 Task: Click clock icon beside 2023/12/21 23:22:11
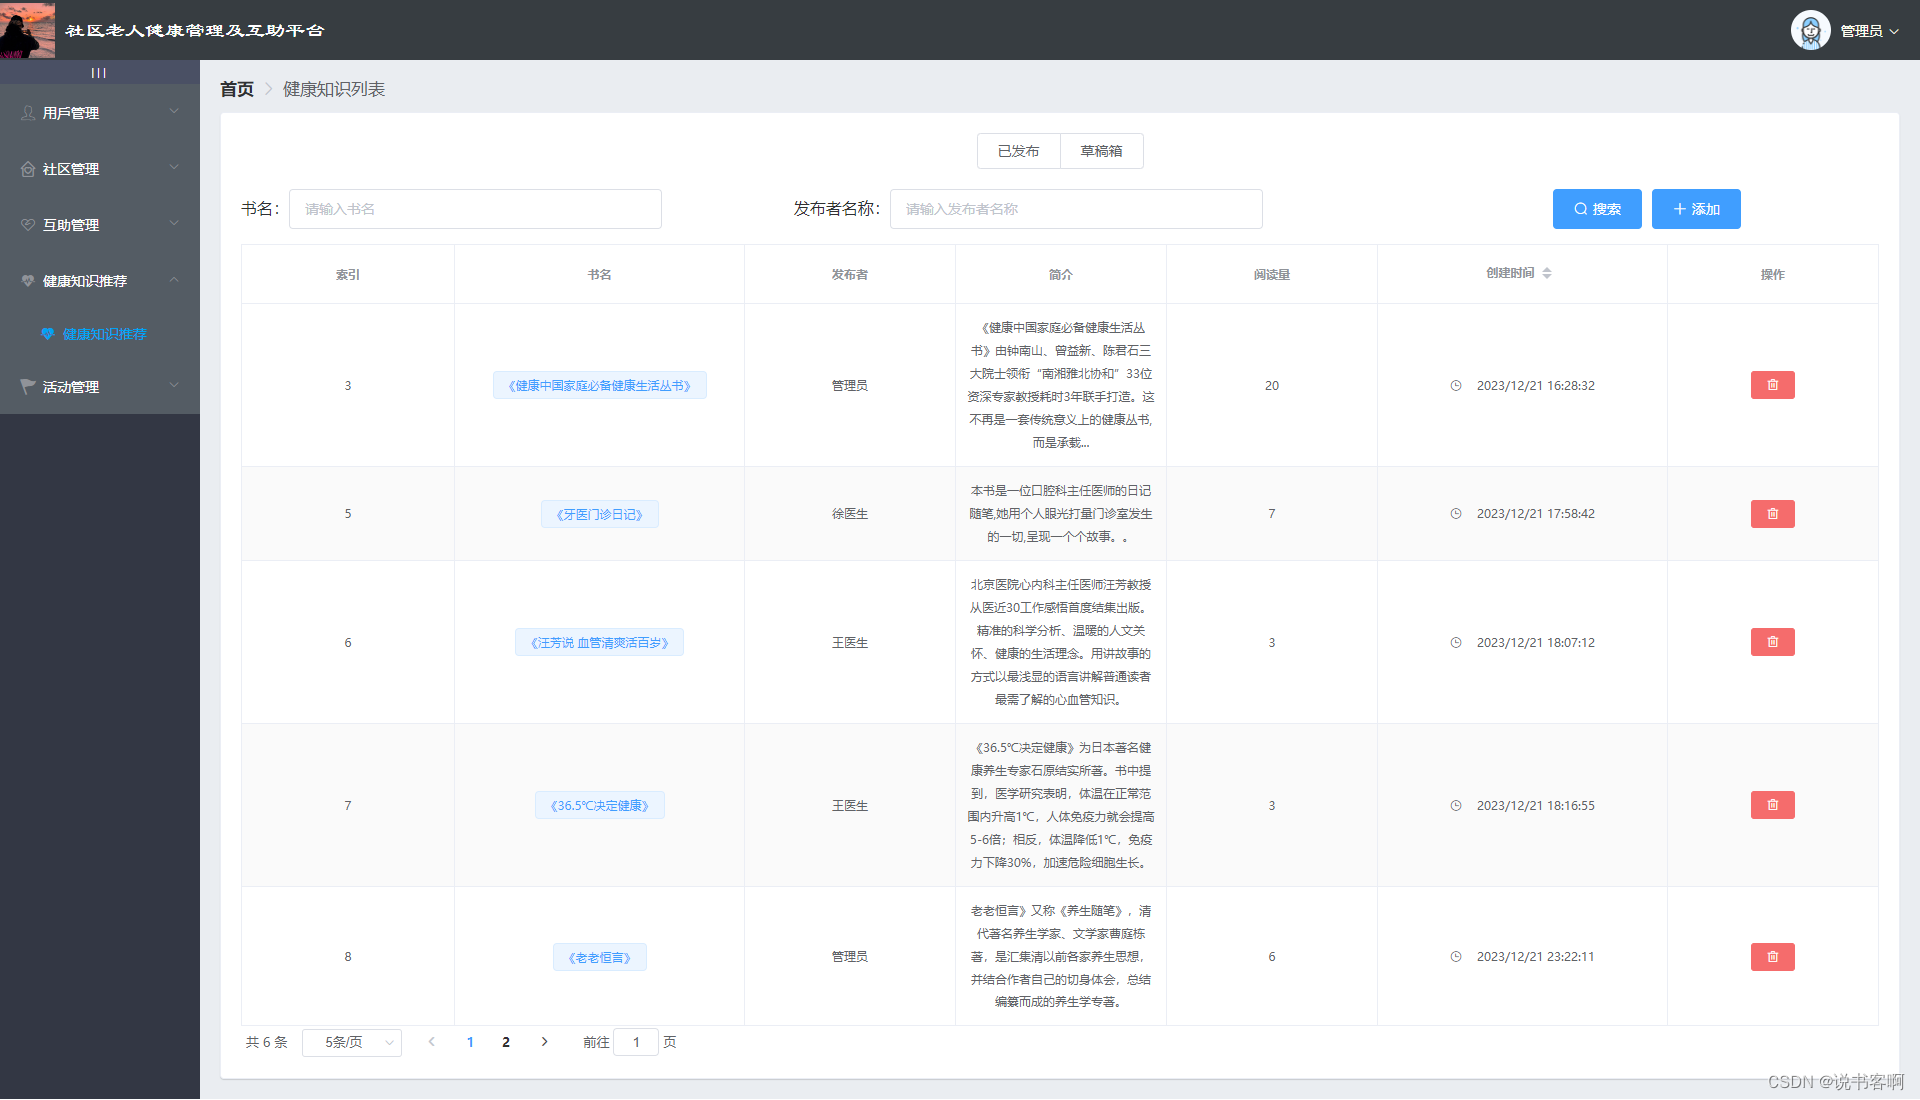(1456, 957)
